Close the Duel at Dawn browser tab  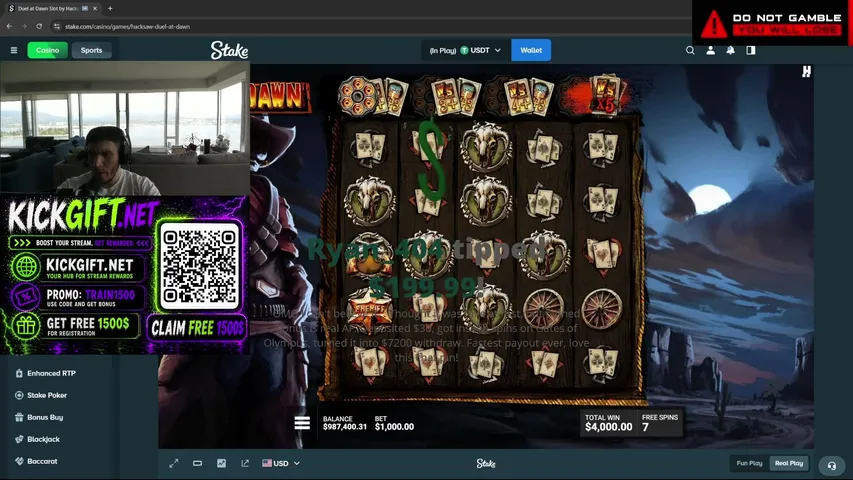[95, 8]
